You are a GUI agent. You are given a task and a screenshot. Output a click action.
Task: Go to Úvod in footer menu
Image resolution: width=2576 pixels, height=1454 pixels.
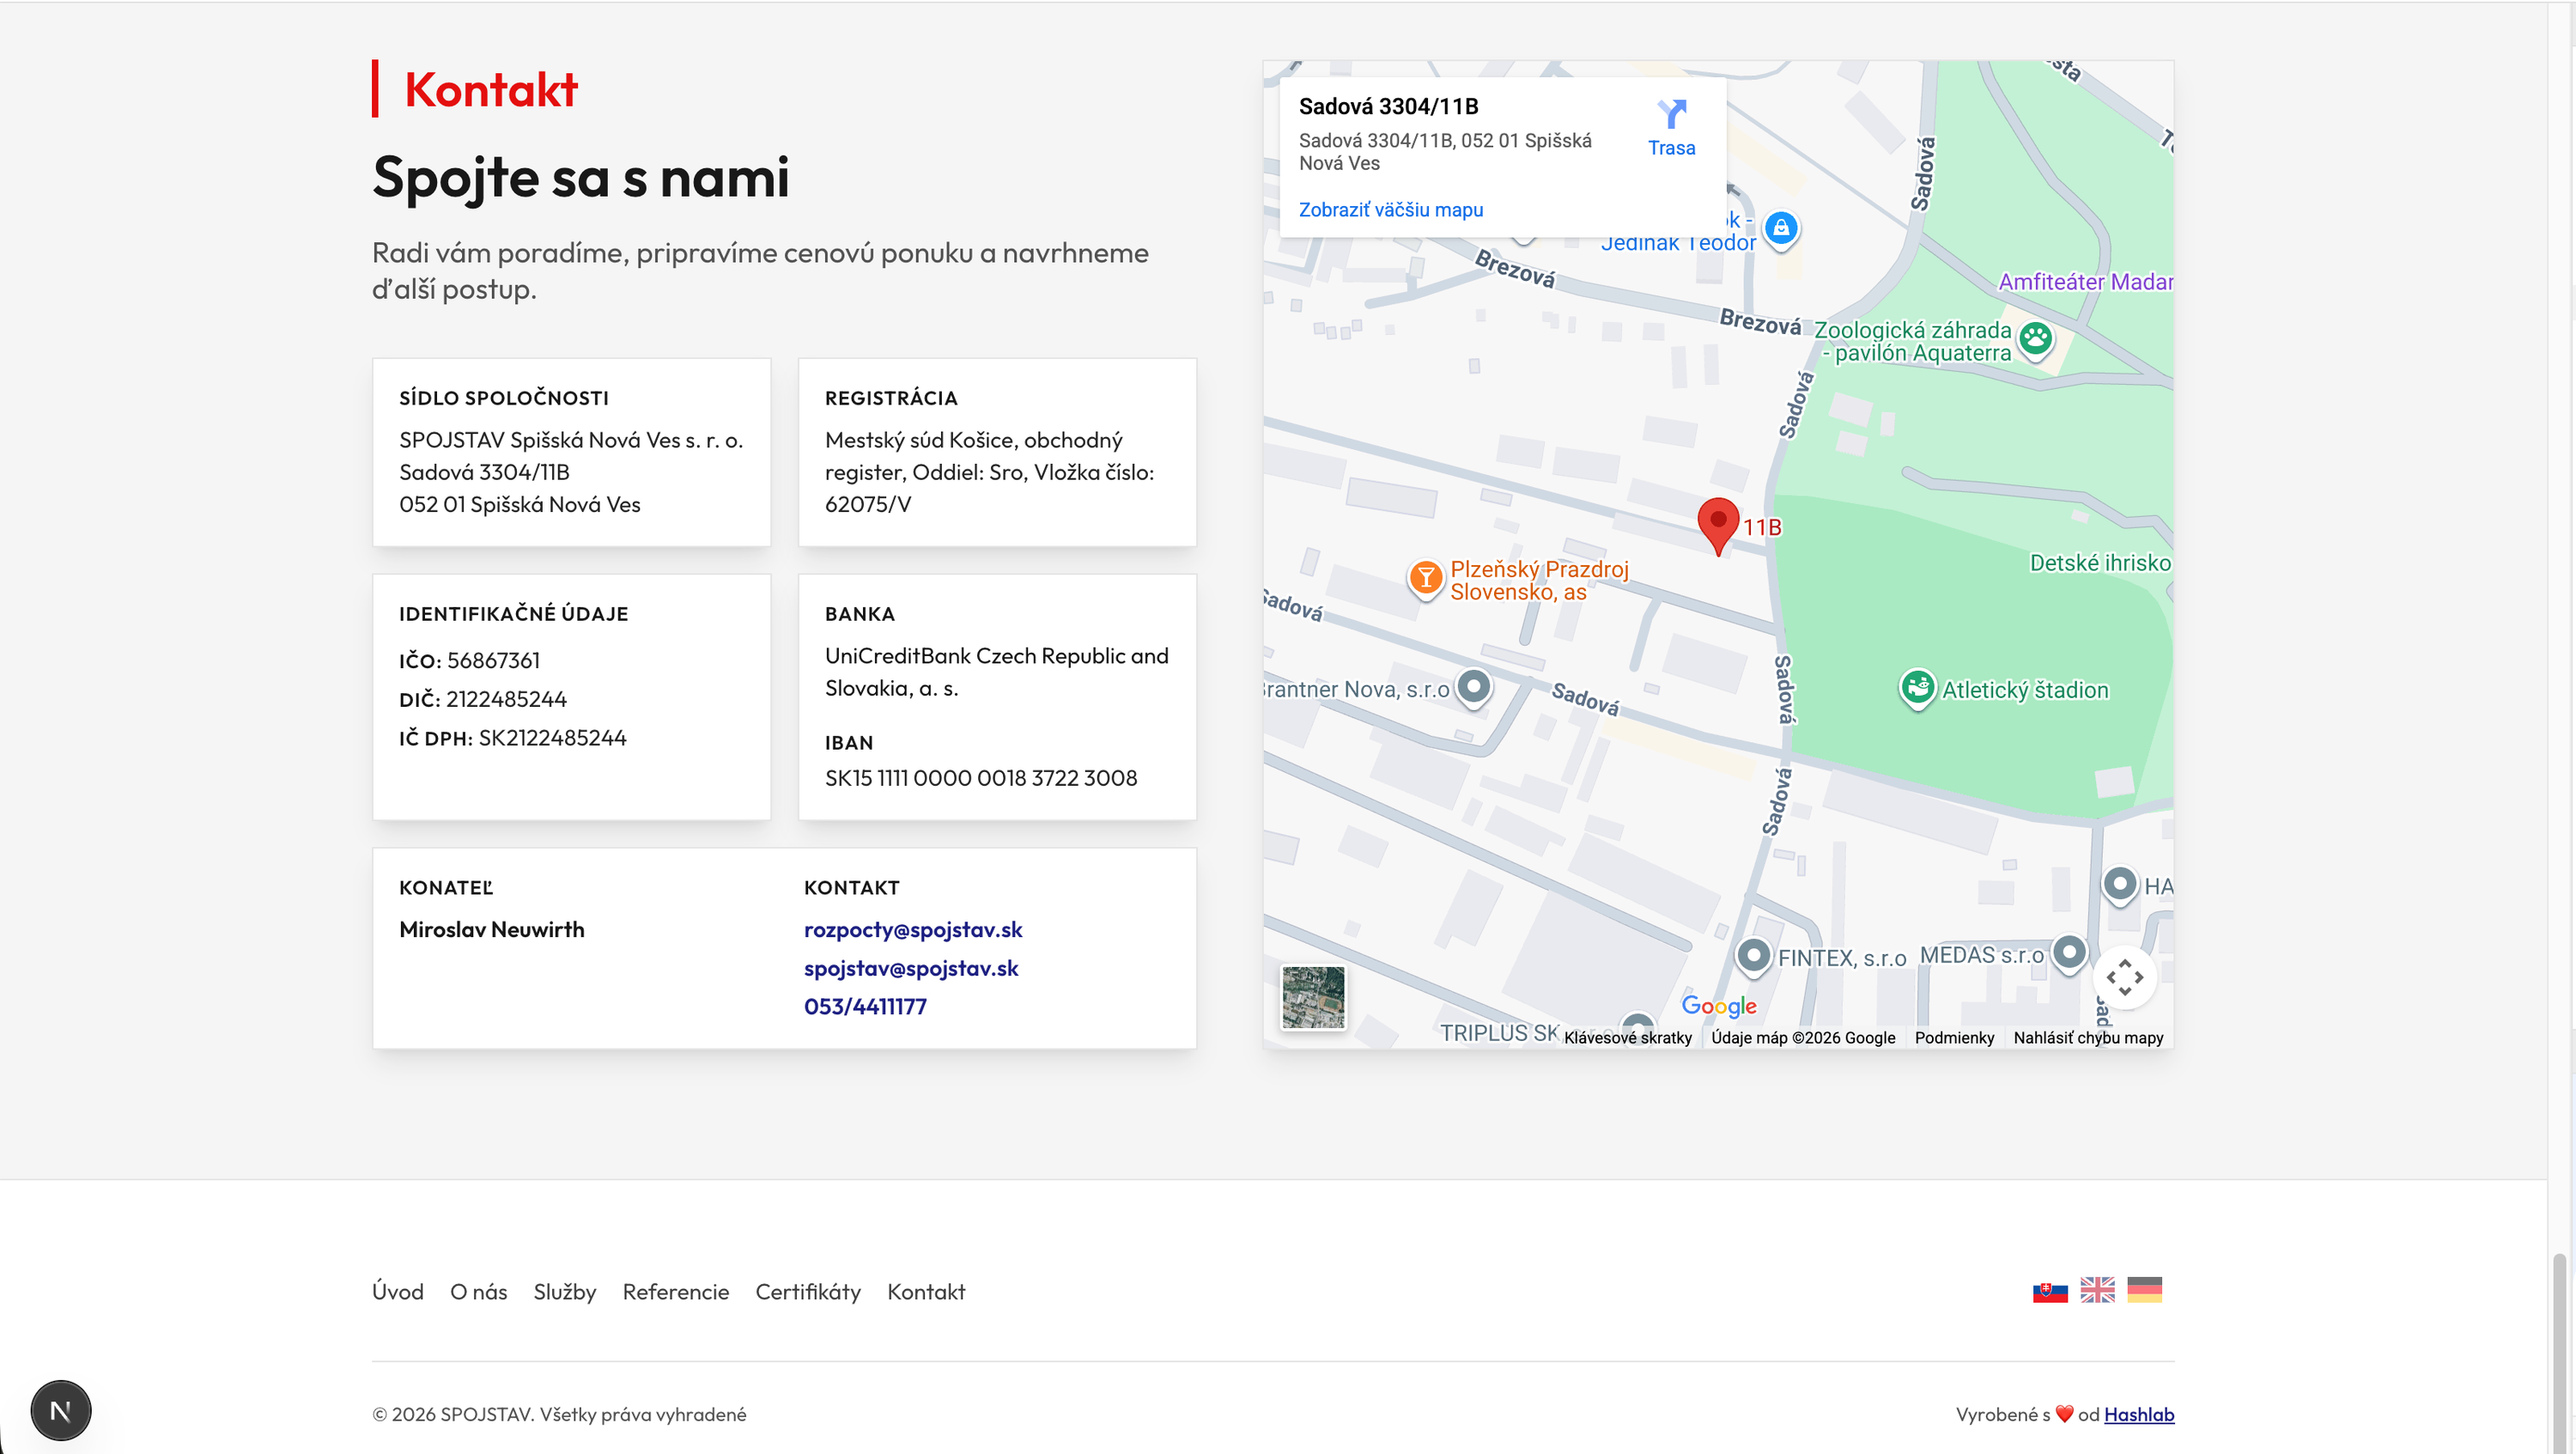click(x=398, y=1291)
